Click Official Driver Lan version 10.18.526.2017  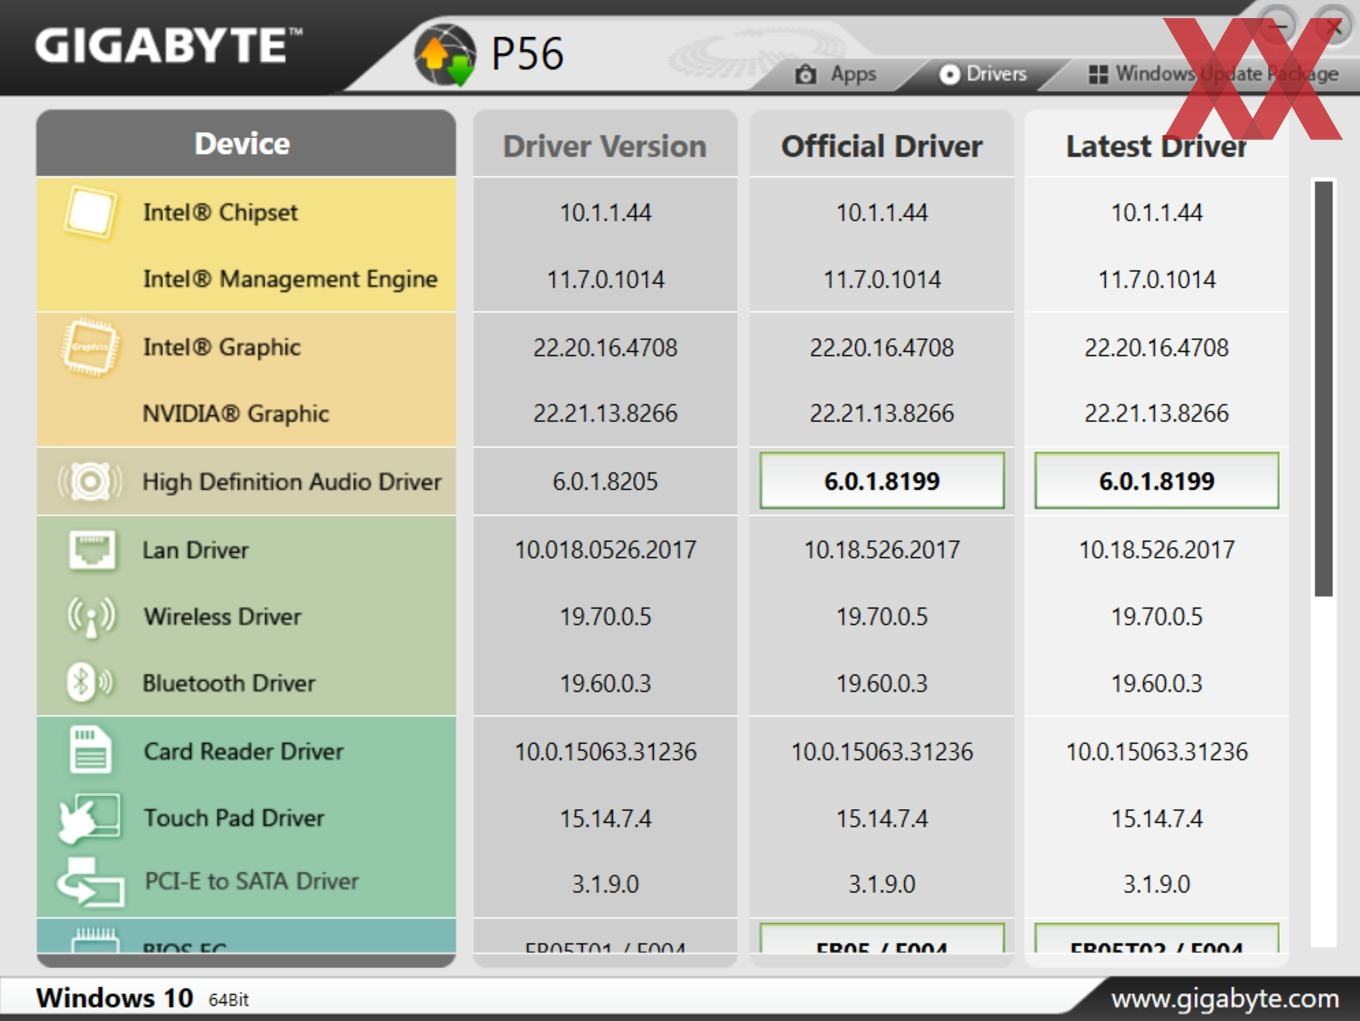(882, 550)
